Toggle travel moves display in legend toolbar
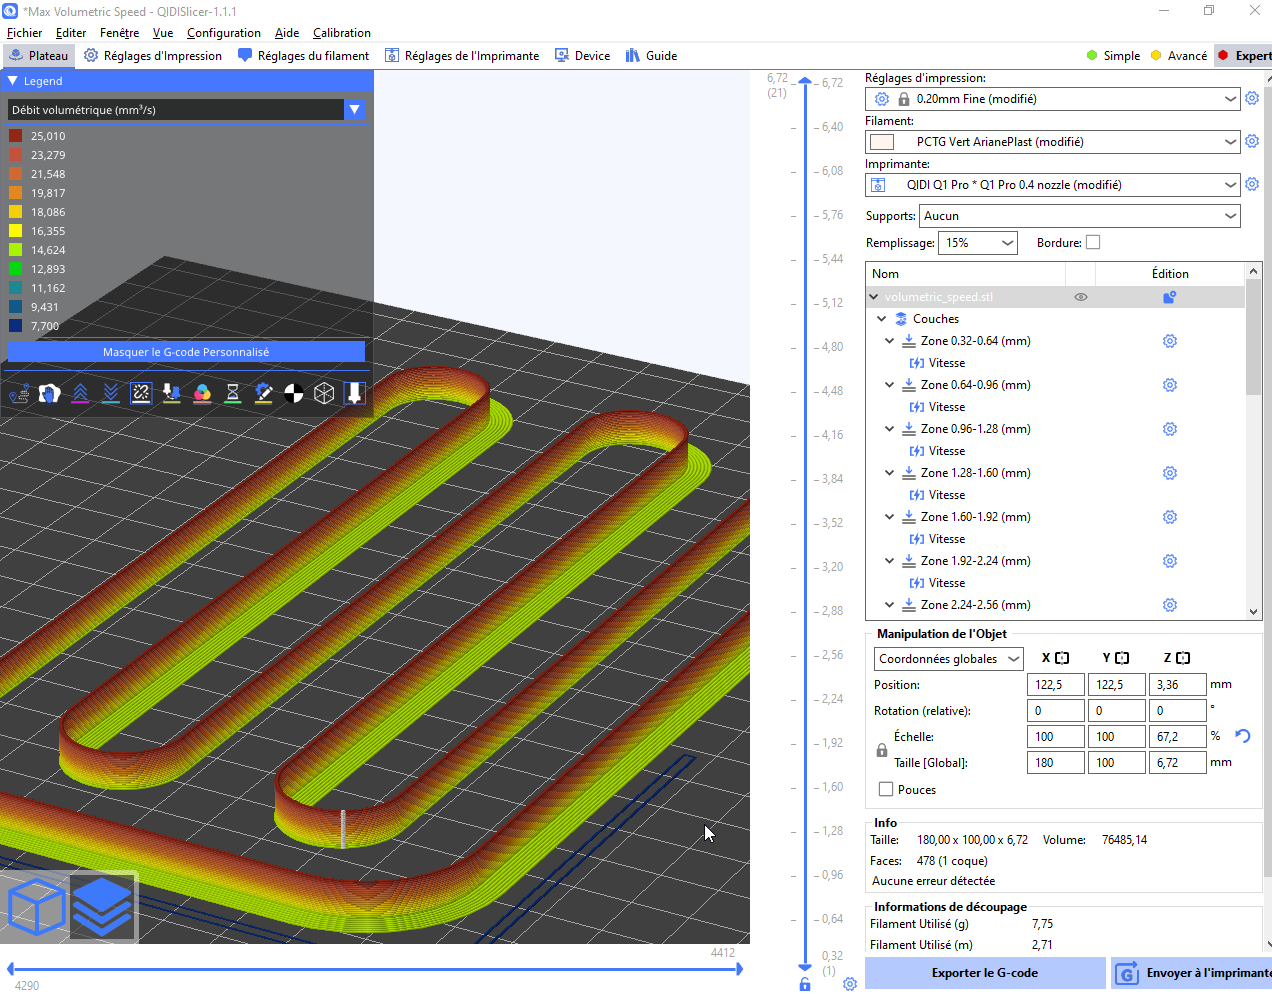 [19, 394]
